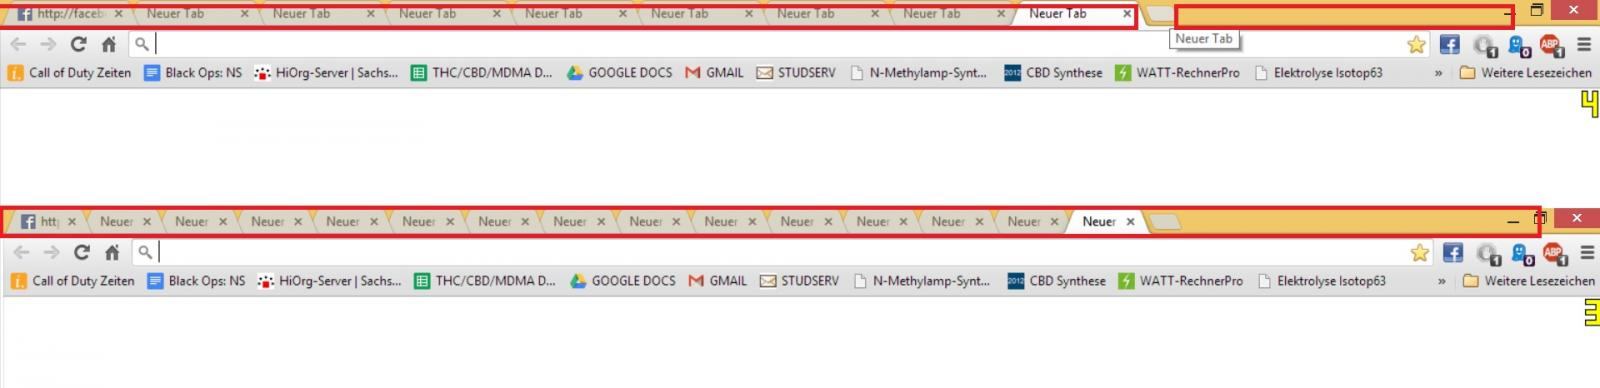Click Forward arrow in lower Chrome window
The width and height of the screenshot is (1600, 388).
tap(51, 252)
